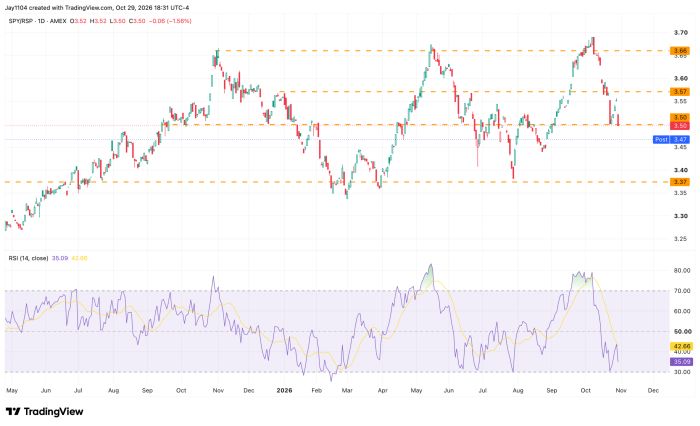Click the SPY/RSP · 1D · AMEX symbol legend

38,21
